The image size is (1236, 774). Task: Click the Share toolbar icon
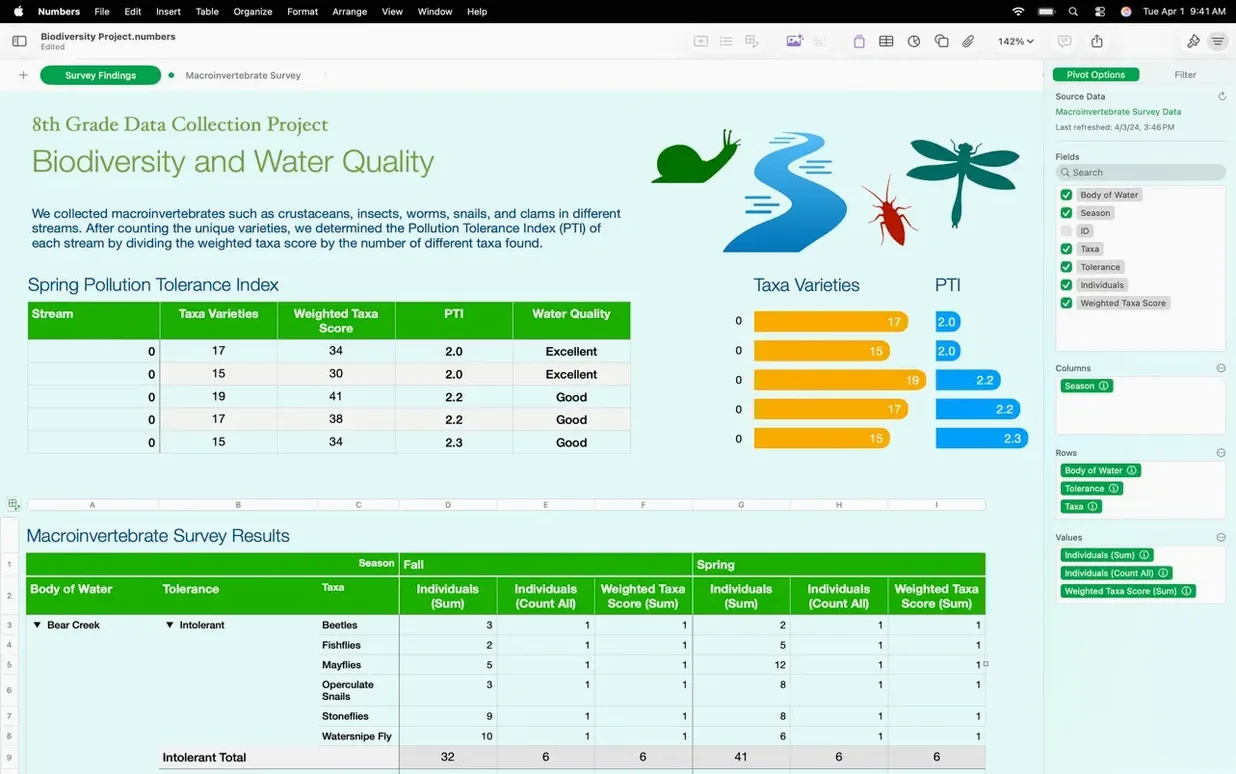[1097, 41]
